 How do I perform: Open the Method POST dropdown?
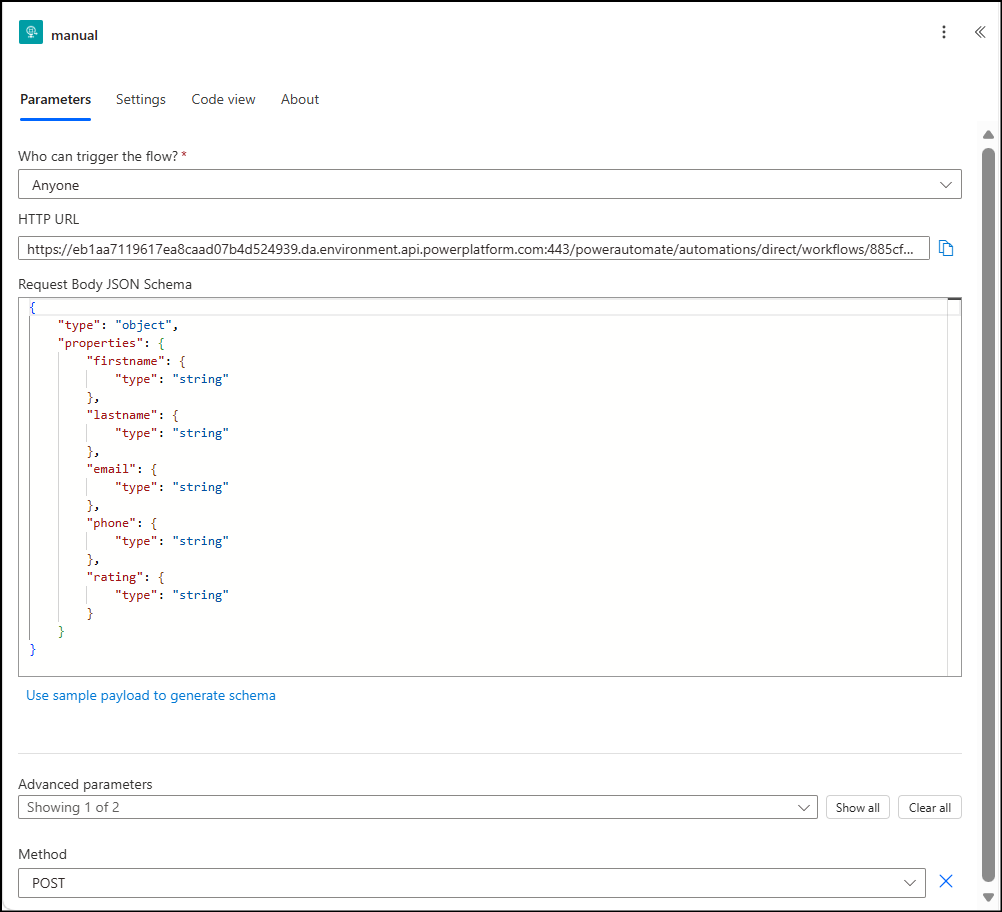tap(472, 883)
